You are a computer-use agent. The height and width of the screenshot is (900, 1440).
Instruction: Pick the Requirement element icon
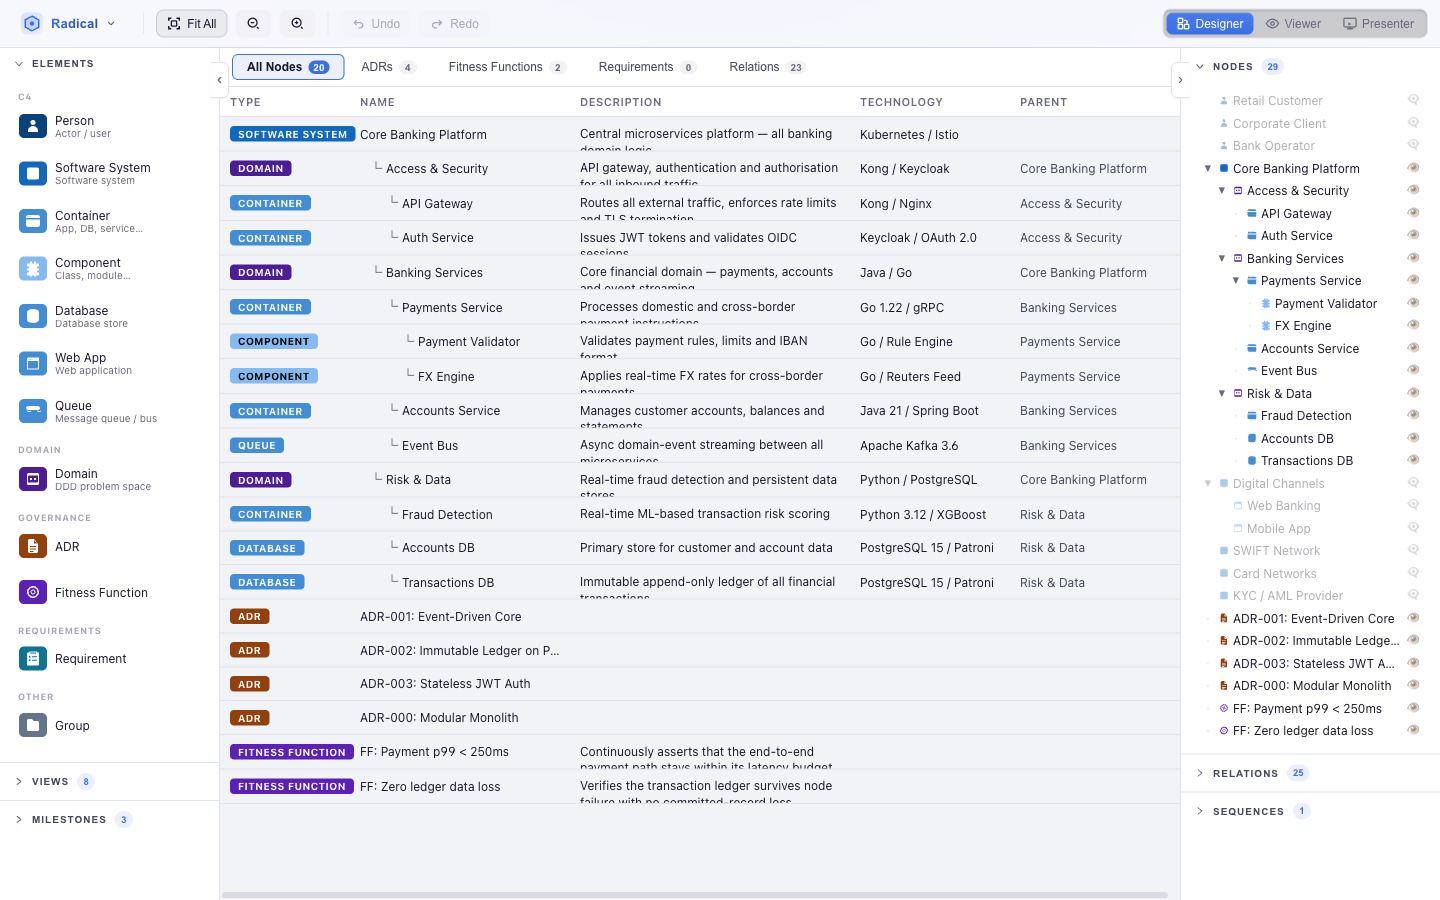click(33, 658)
